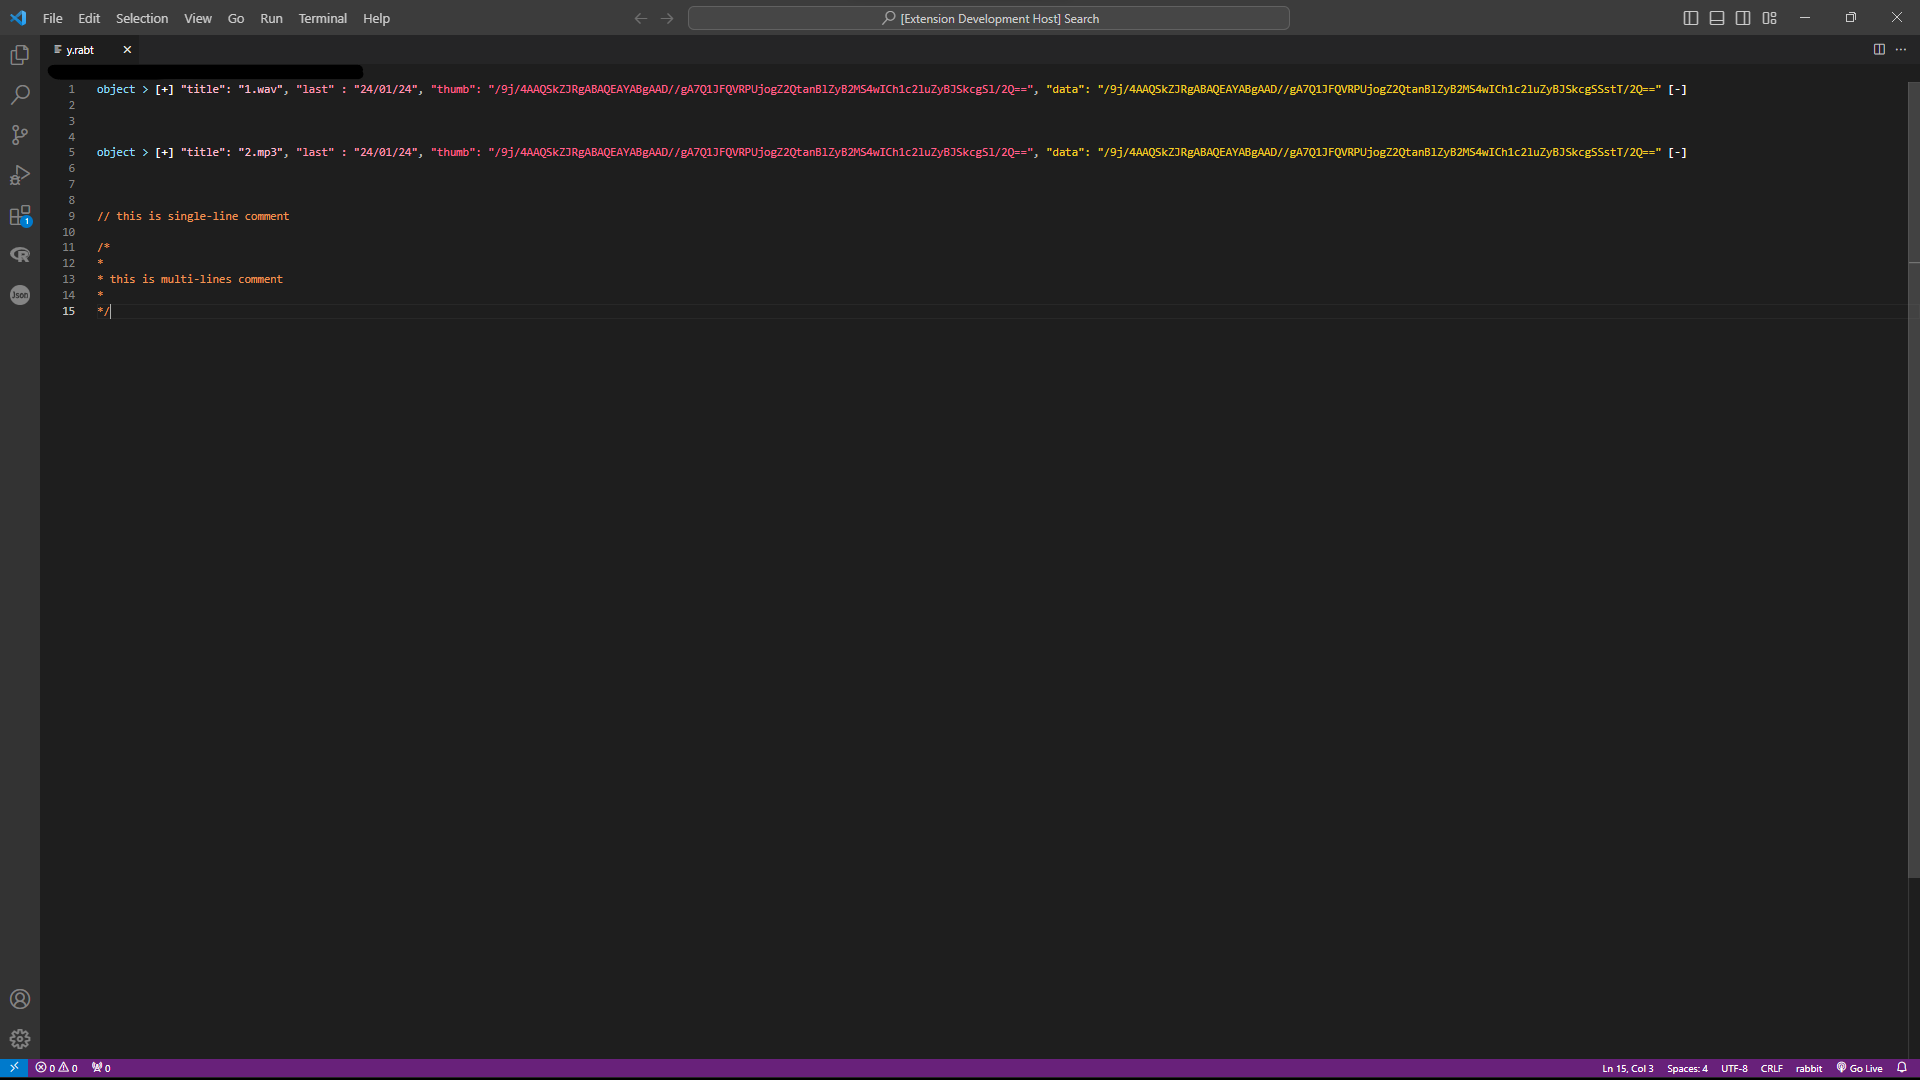This screenshot has height=1080, width=1920.
Task: Open the Accounts menu icon
Action: 20,999
